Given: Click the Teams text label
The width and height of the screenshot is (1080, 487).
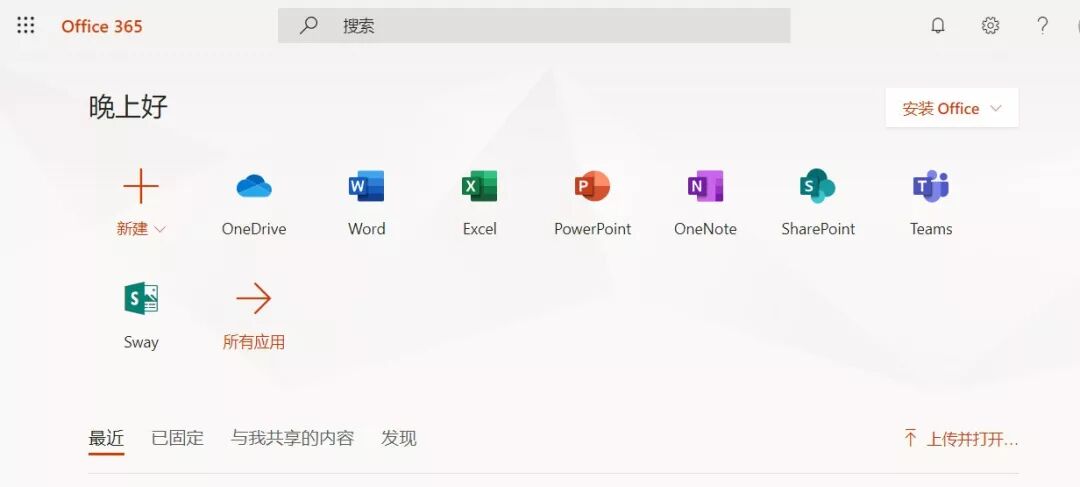Looking at the screenshot, I should pyautogui.click(x=931, y=229).
